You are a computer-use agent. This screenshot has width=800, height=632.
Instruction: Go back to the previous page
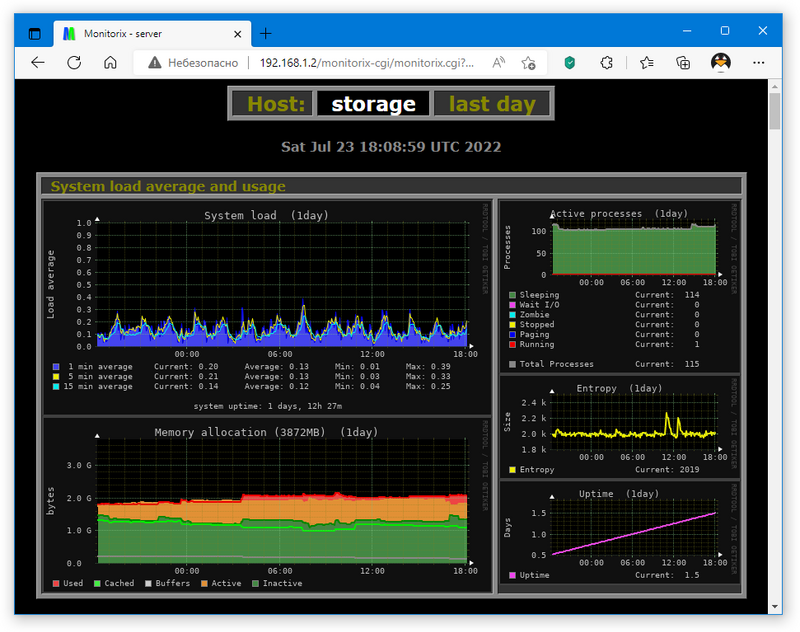38,63
